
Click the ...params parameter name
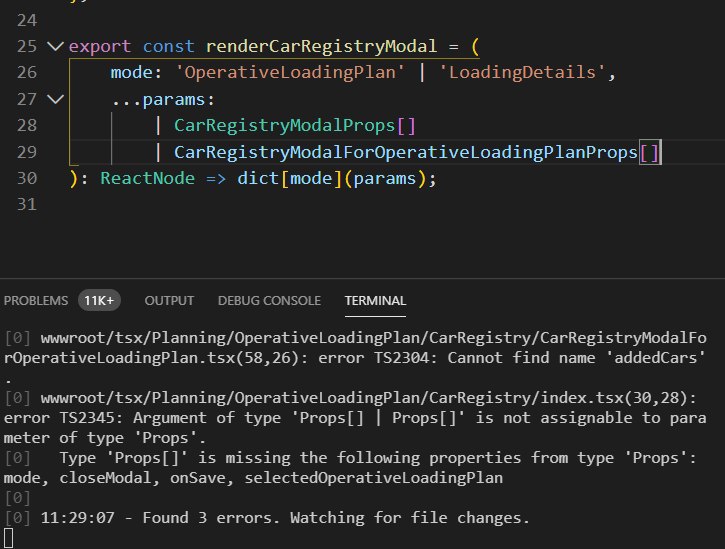pos(159,99)
